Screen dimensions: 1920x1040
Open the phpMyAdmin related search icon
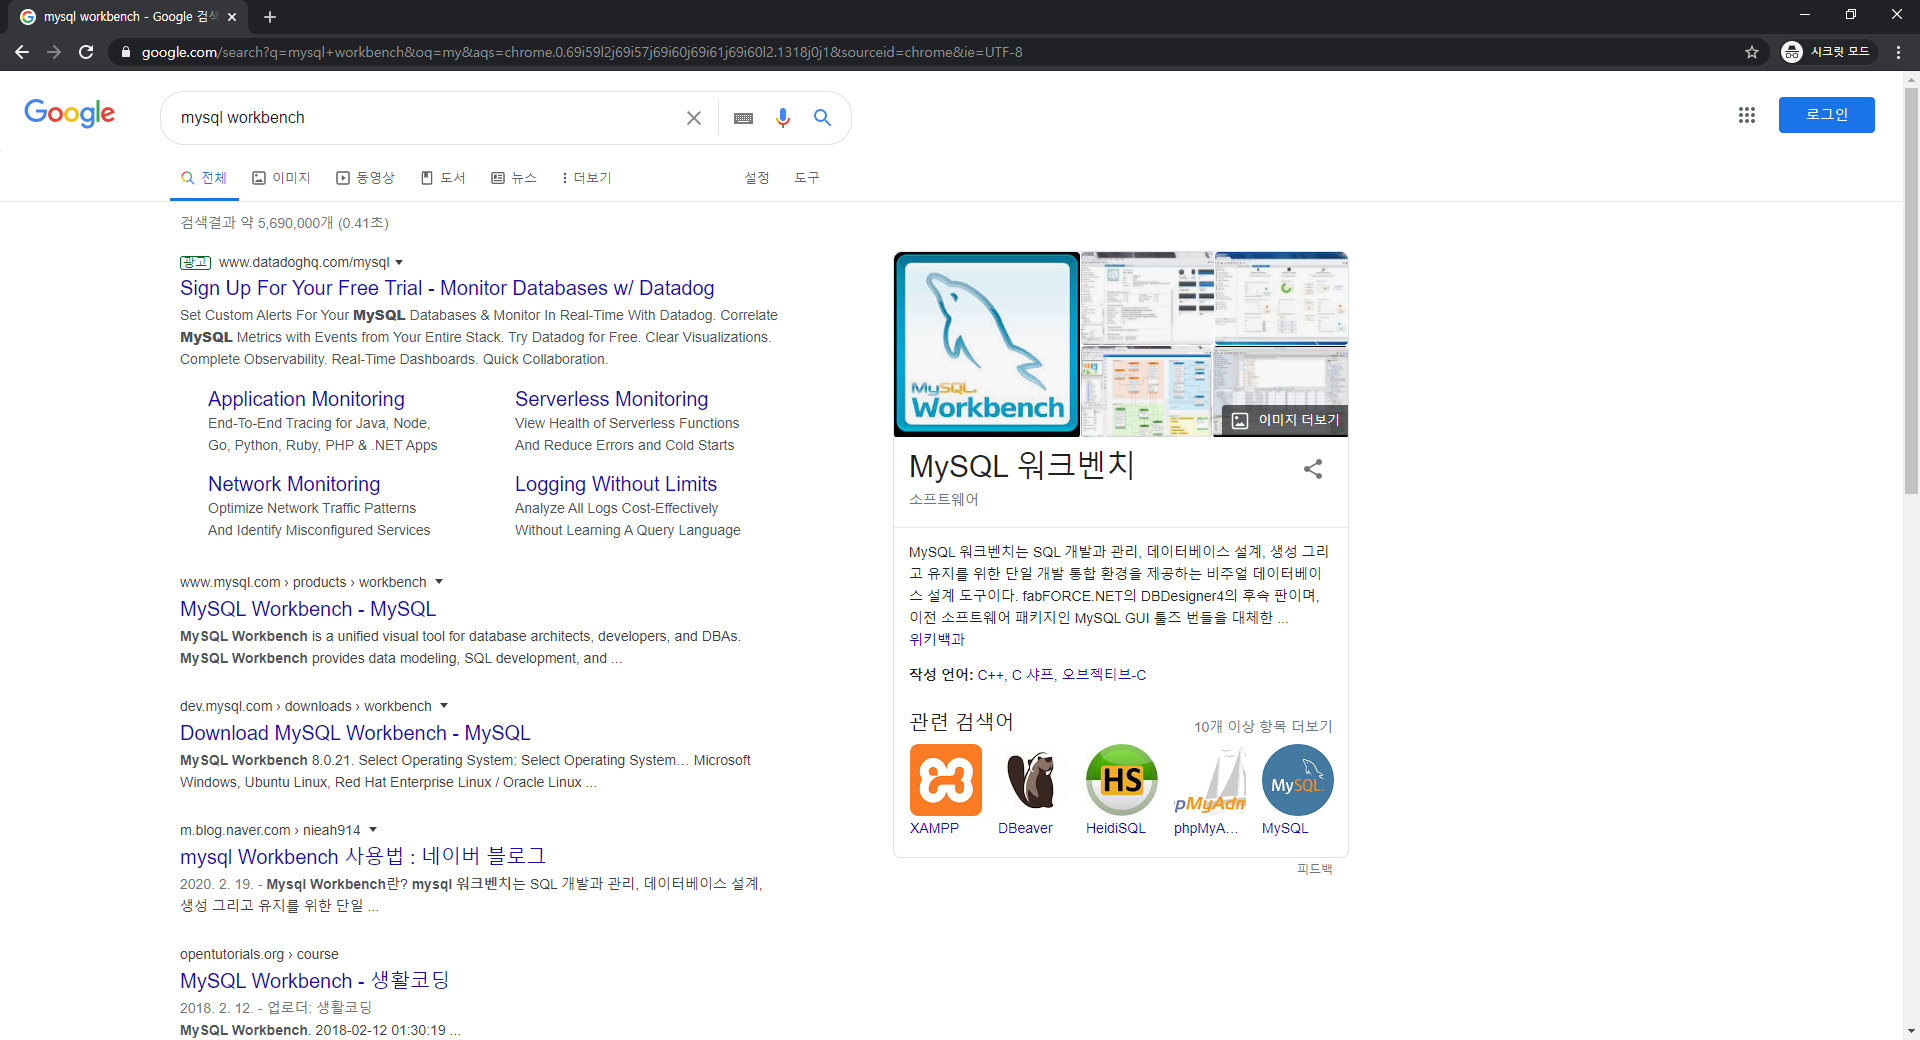coord(1210,780)
